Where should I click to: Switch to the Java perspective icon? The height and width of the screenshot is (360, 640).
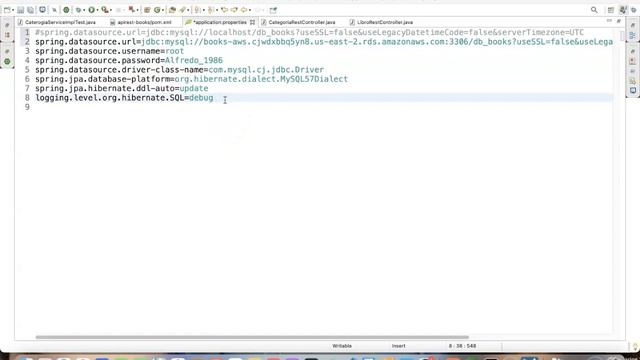click(623, 10)
